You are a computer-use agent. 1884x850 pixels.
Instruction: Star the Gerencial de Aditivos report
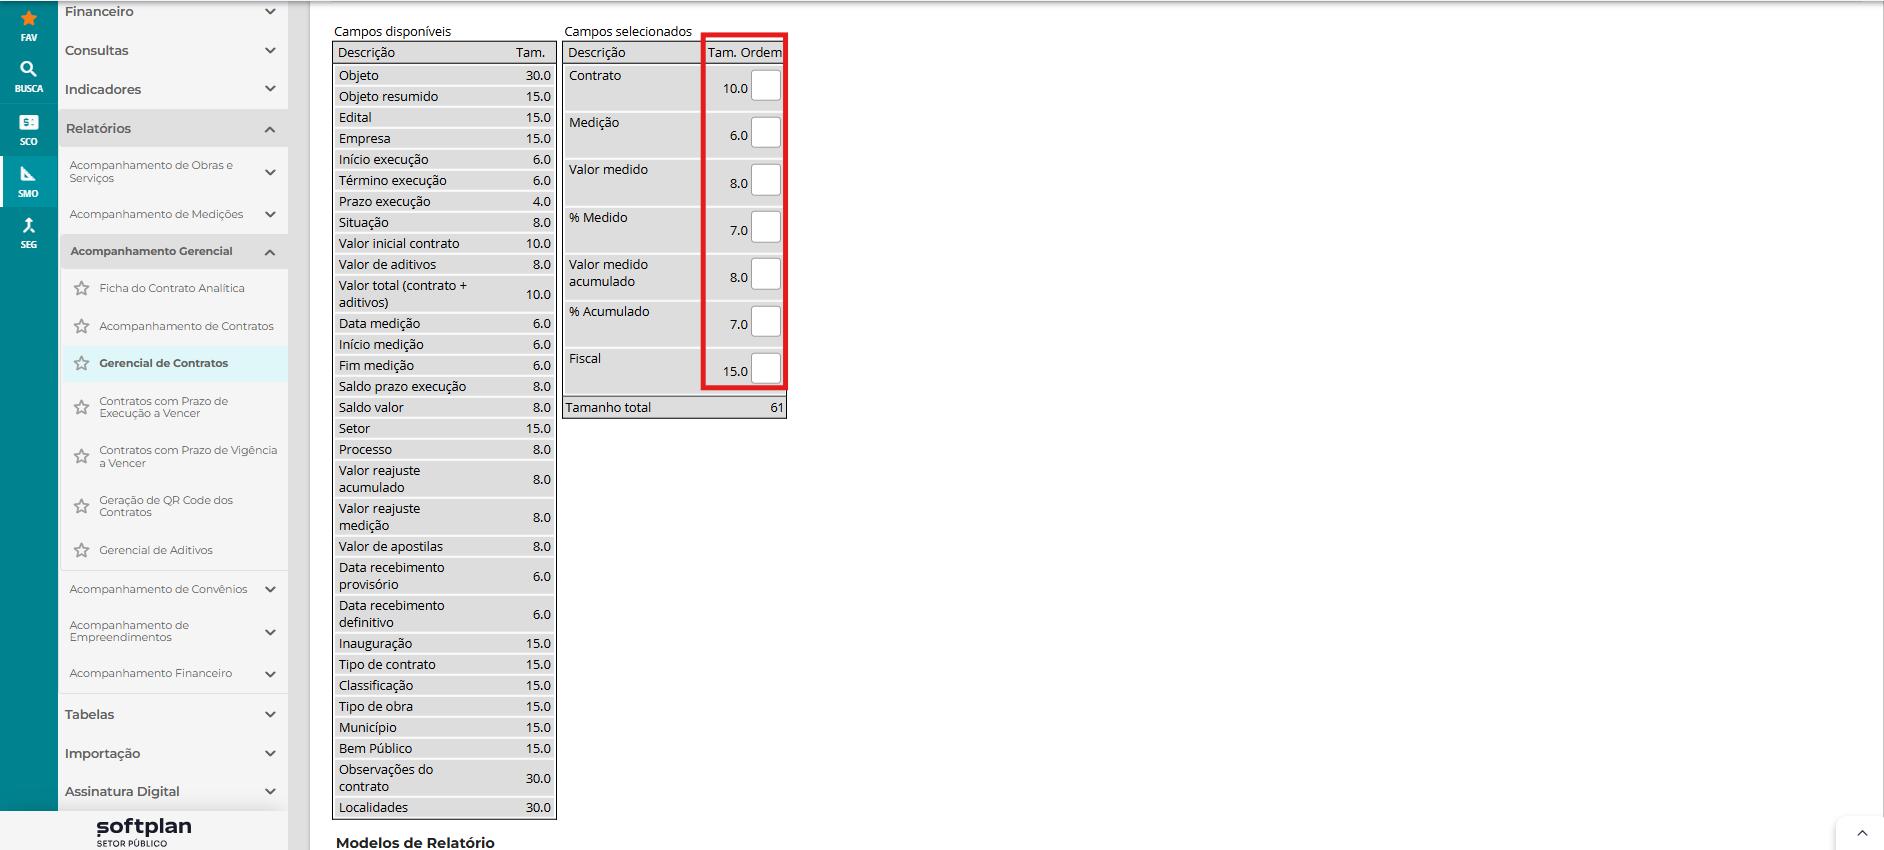pyautogui.click(x=82, y=550)
